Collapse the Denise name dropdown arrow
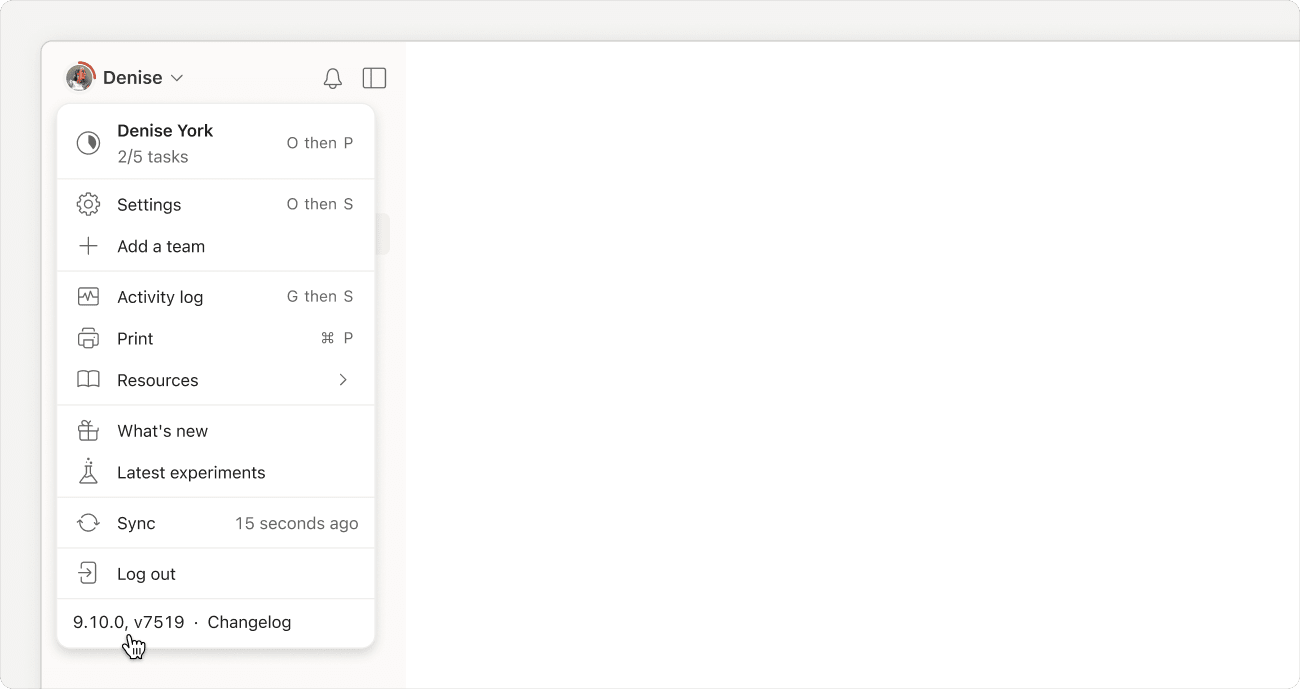This screenshot has height=689, width=1300. tap(177, 77)
